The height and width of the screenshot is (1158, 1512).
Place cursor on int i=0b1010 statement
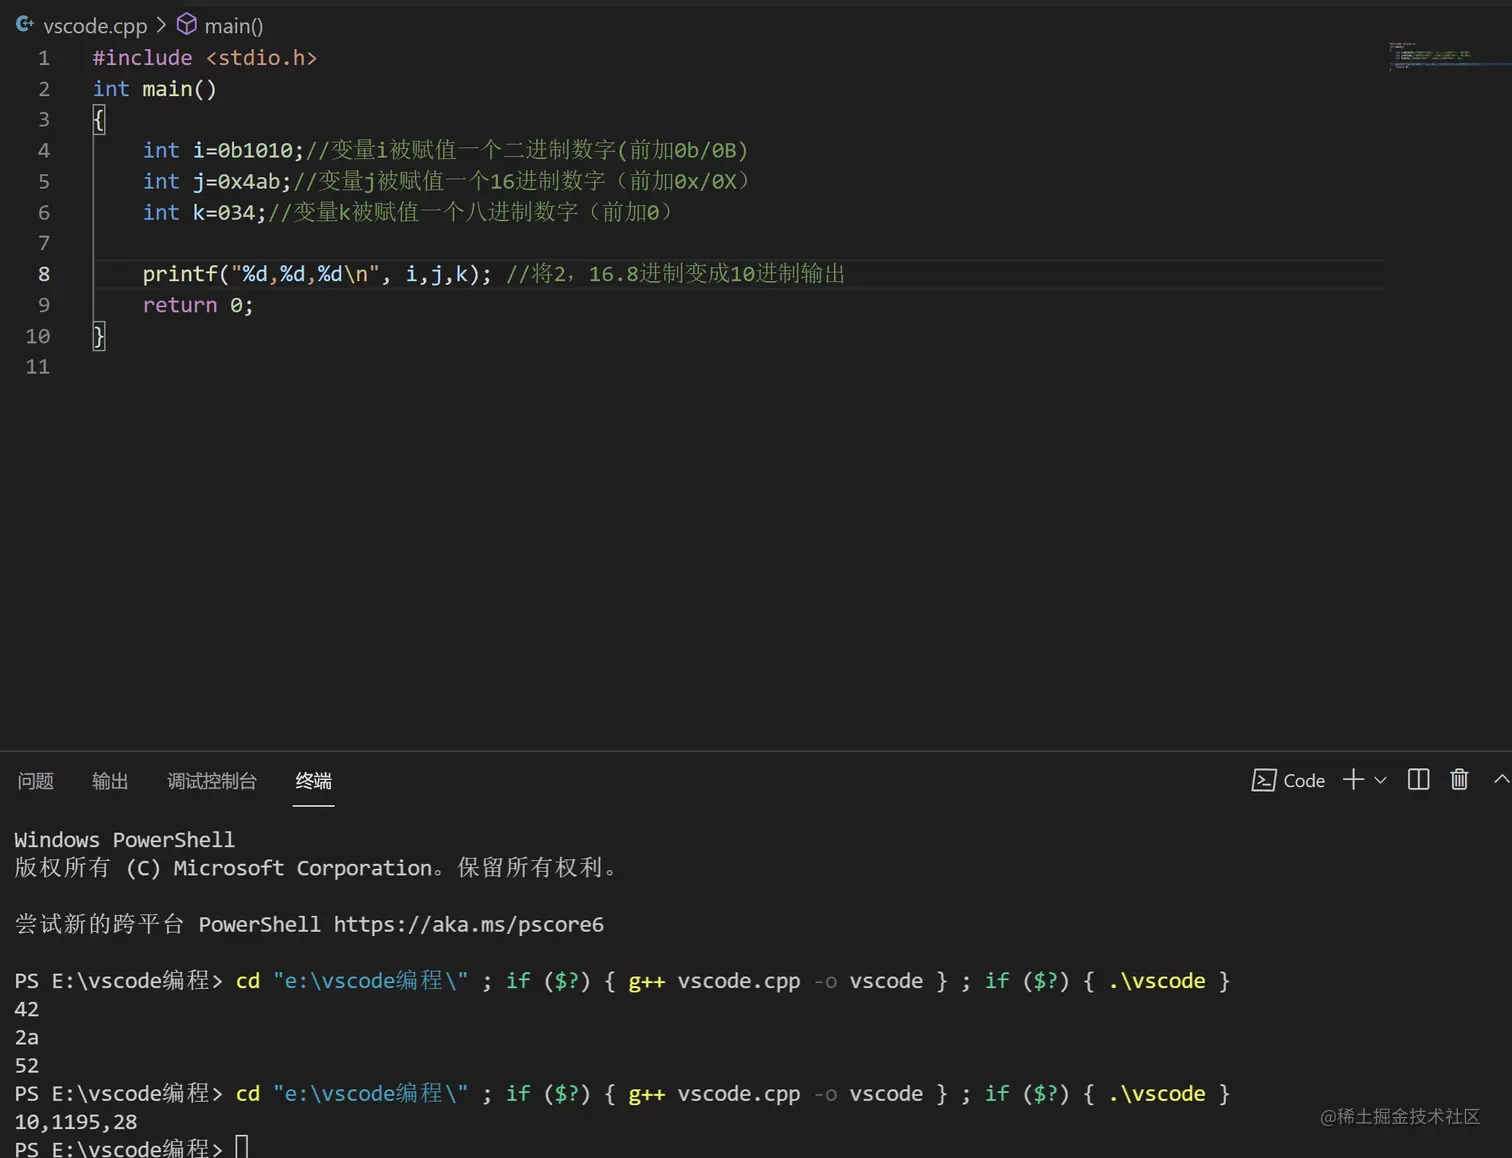(x=223, y=151)
